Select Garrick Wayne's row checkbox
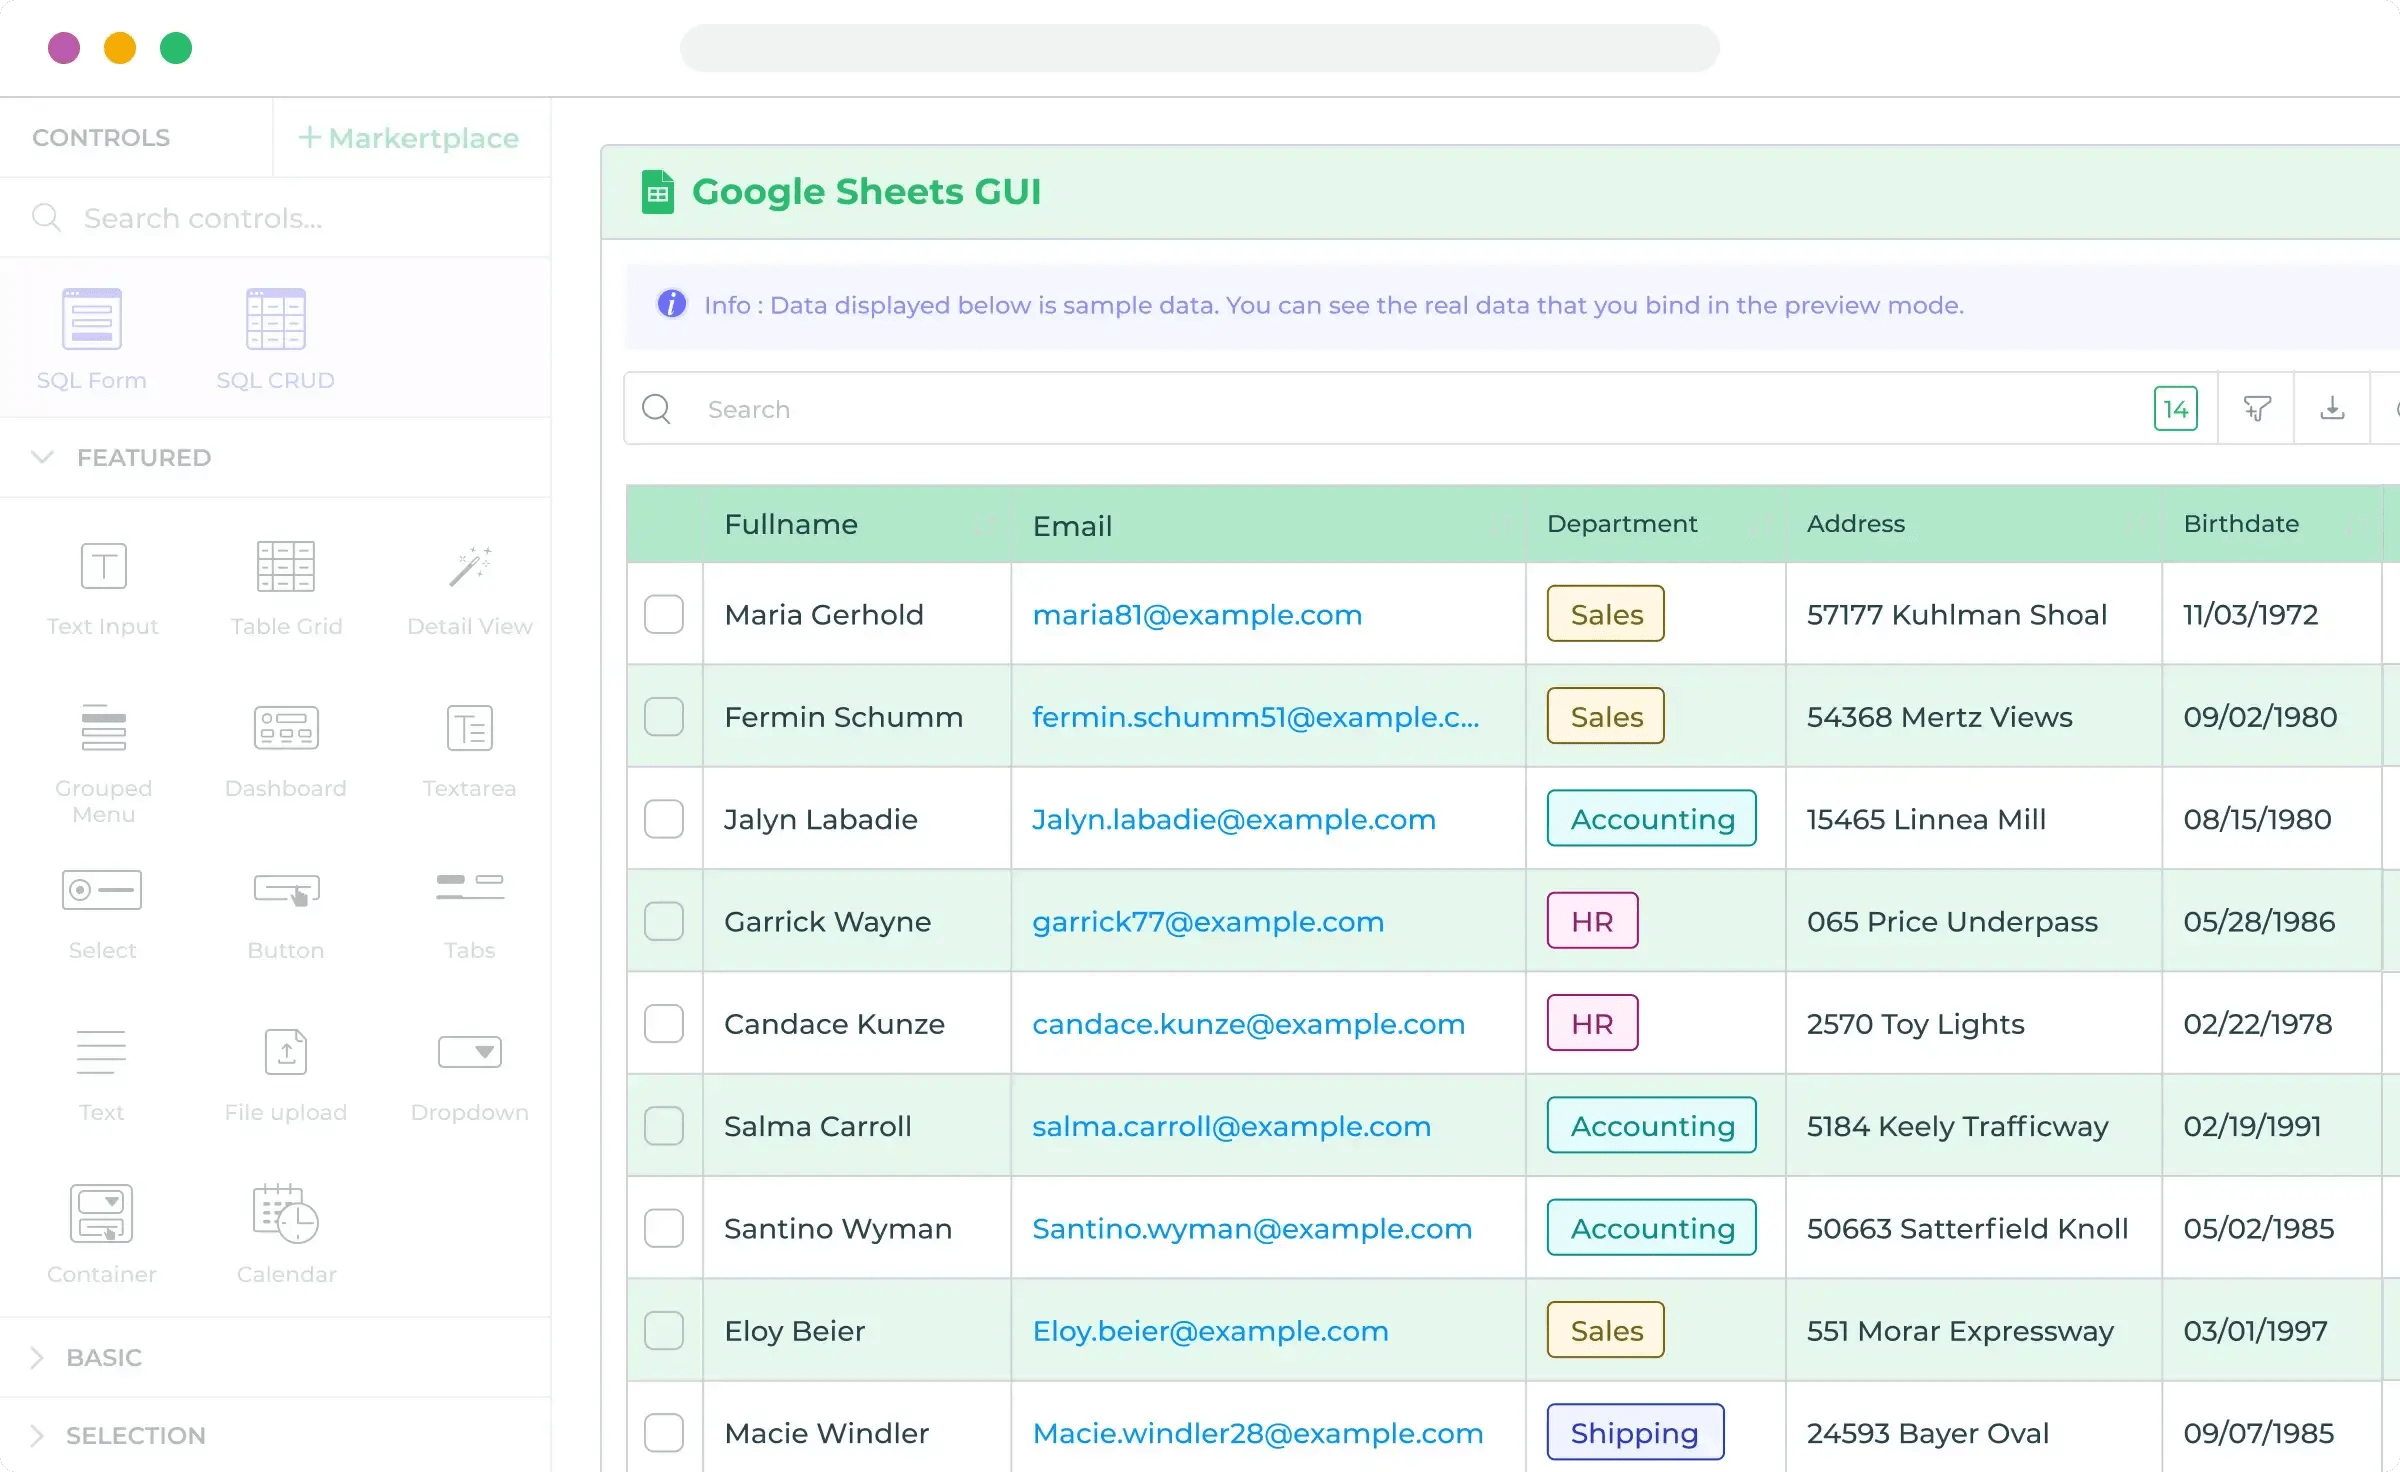Image resolution: width=2400 pixels, height=1472 pixels. 665,922
